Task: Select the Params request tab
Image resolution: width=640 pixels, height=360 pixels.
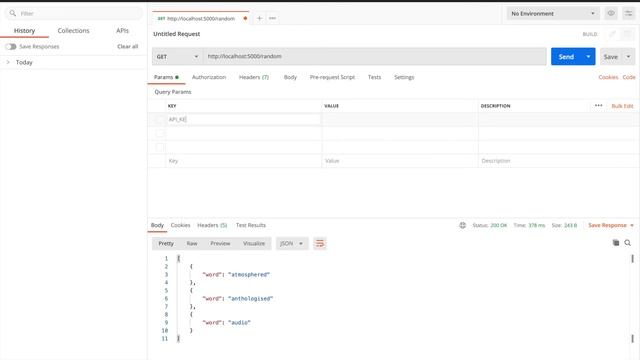Action: tap(166, 77)
